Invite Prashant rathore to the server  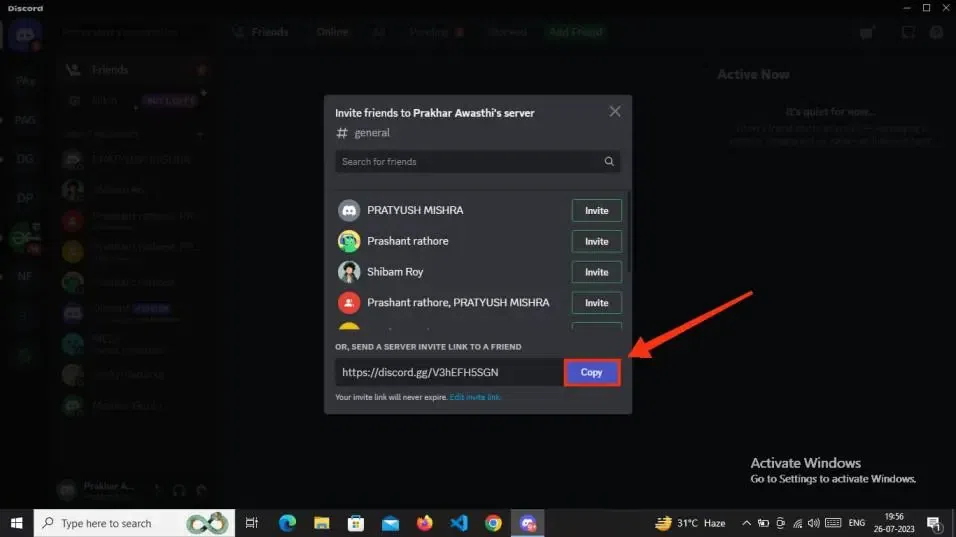tap(596, 241)
